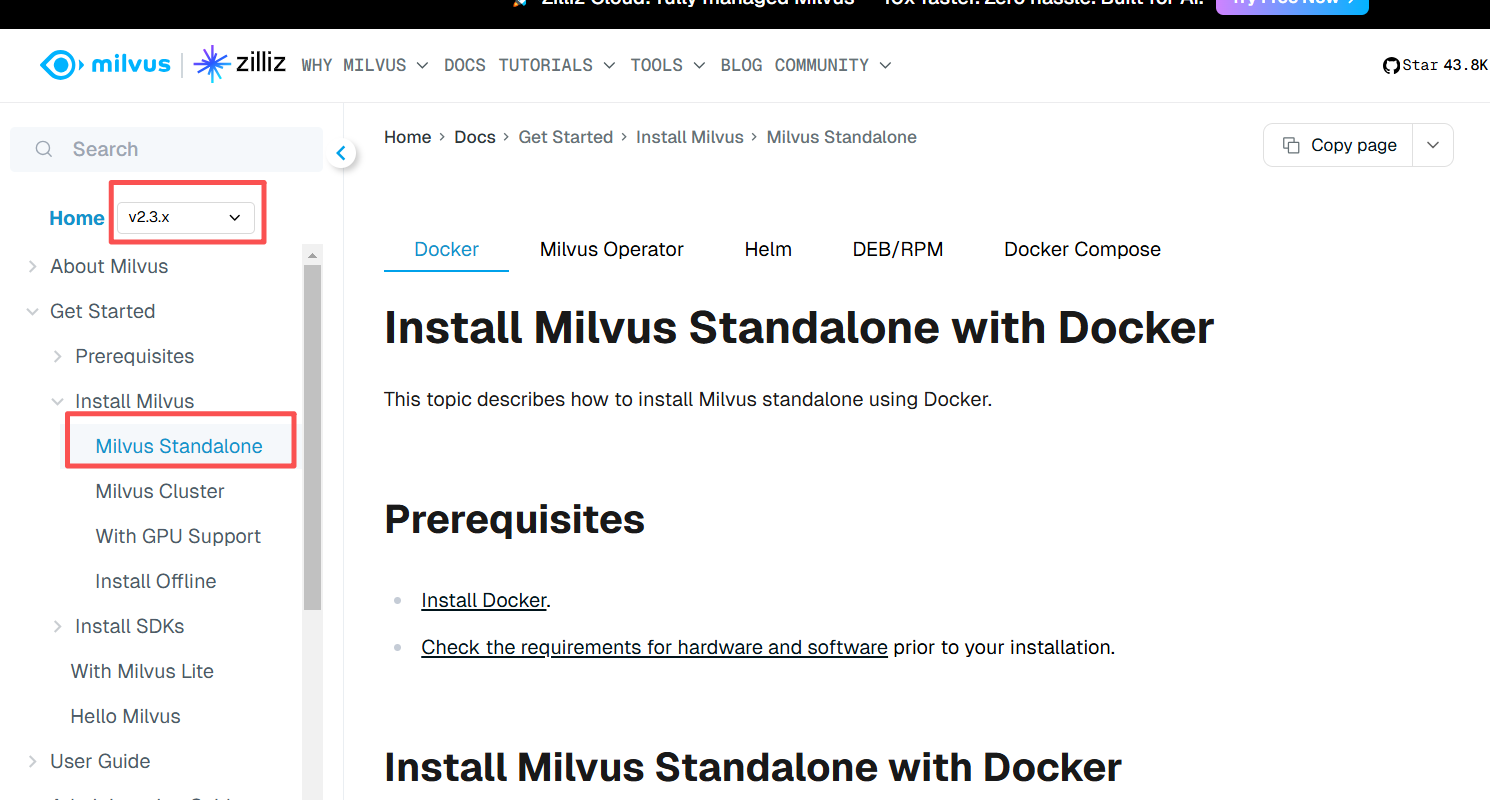Collapse the Get Started section

[33, 311]
